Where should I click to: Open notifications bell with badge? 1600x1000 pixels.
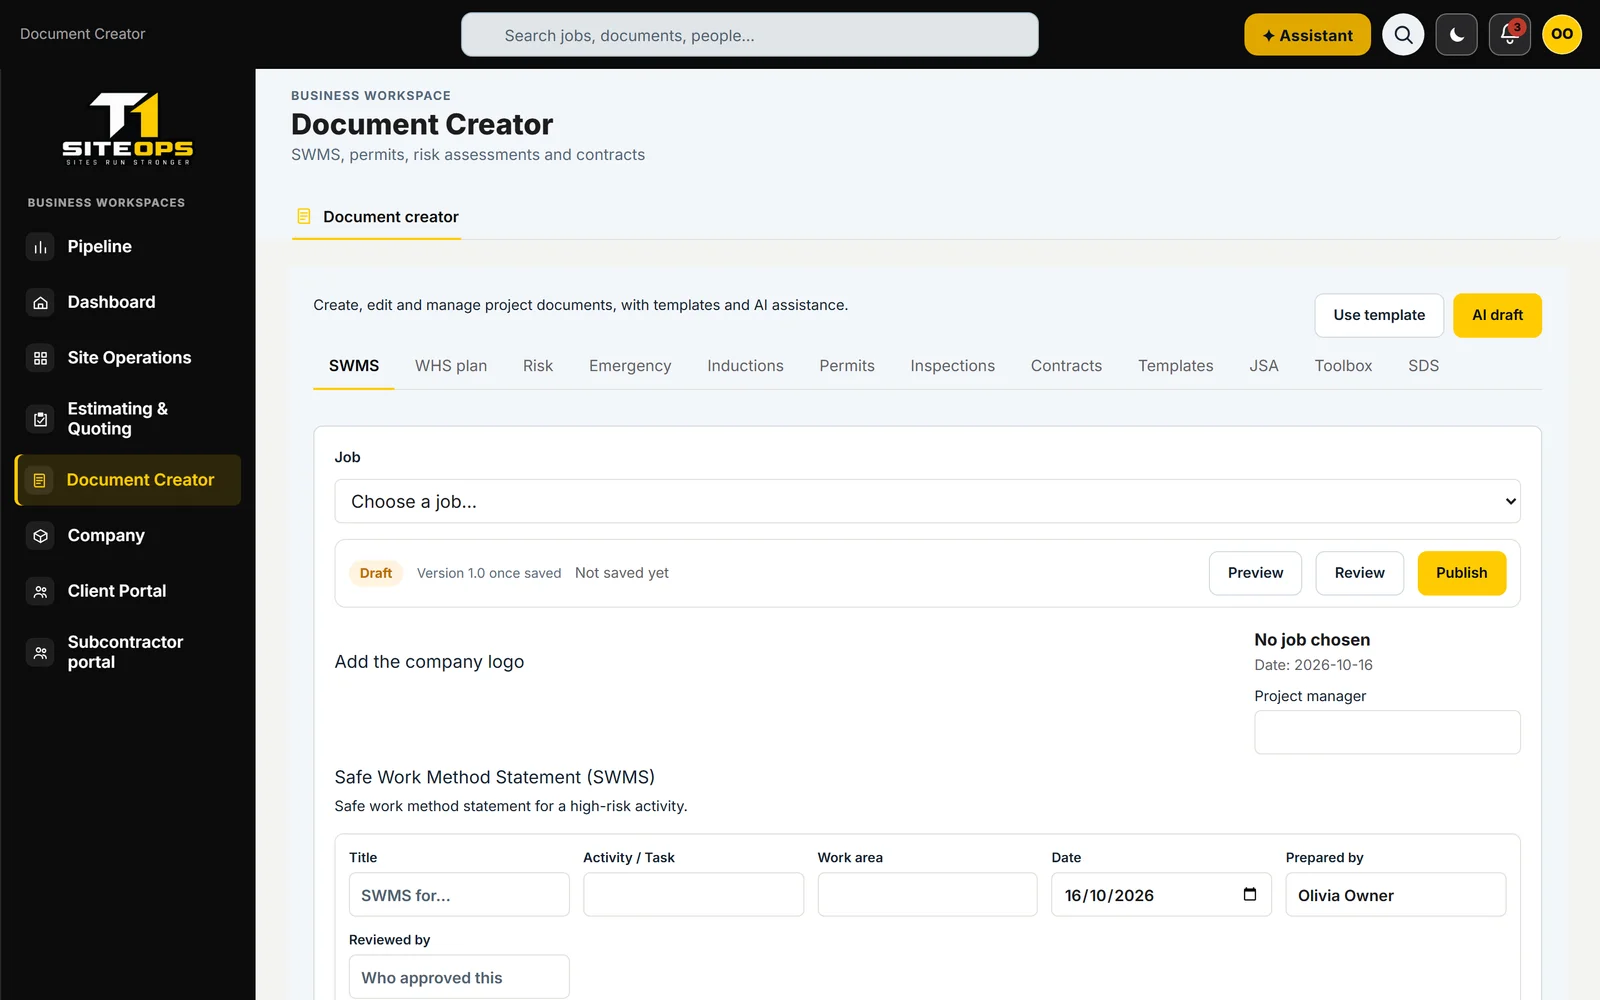click(x=1509, y=35)
